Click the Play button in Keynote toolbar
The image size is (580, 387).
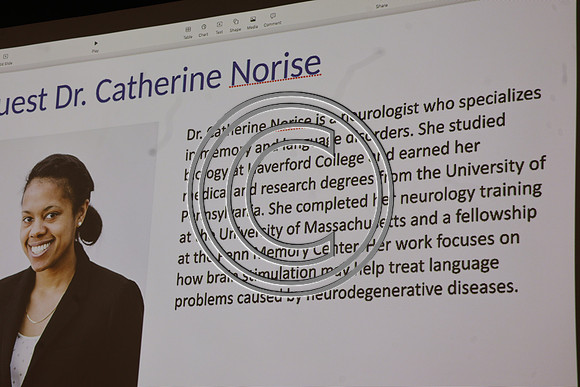[x=95, y=46]
